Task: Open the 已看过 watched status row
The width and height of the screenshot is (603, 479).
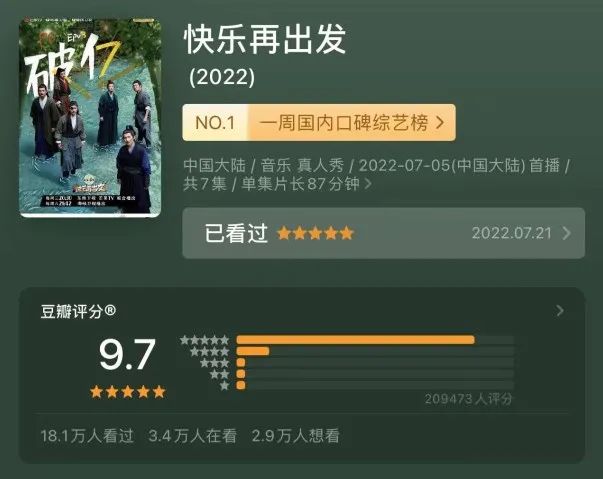Action: pyautogui.click(x=383, y=233)
